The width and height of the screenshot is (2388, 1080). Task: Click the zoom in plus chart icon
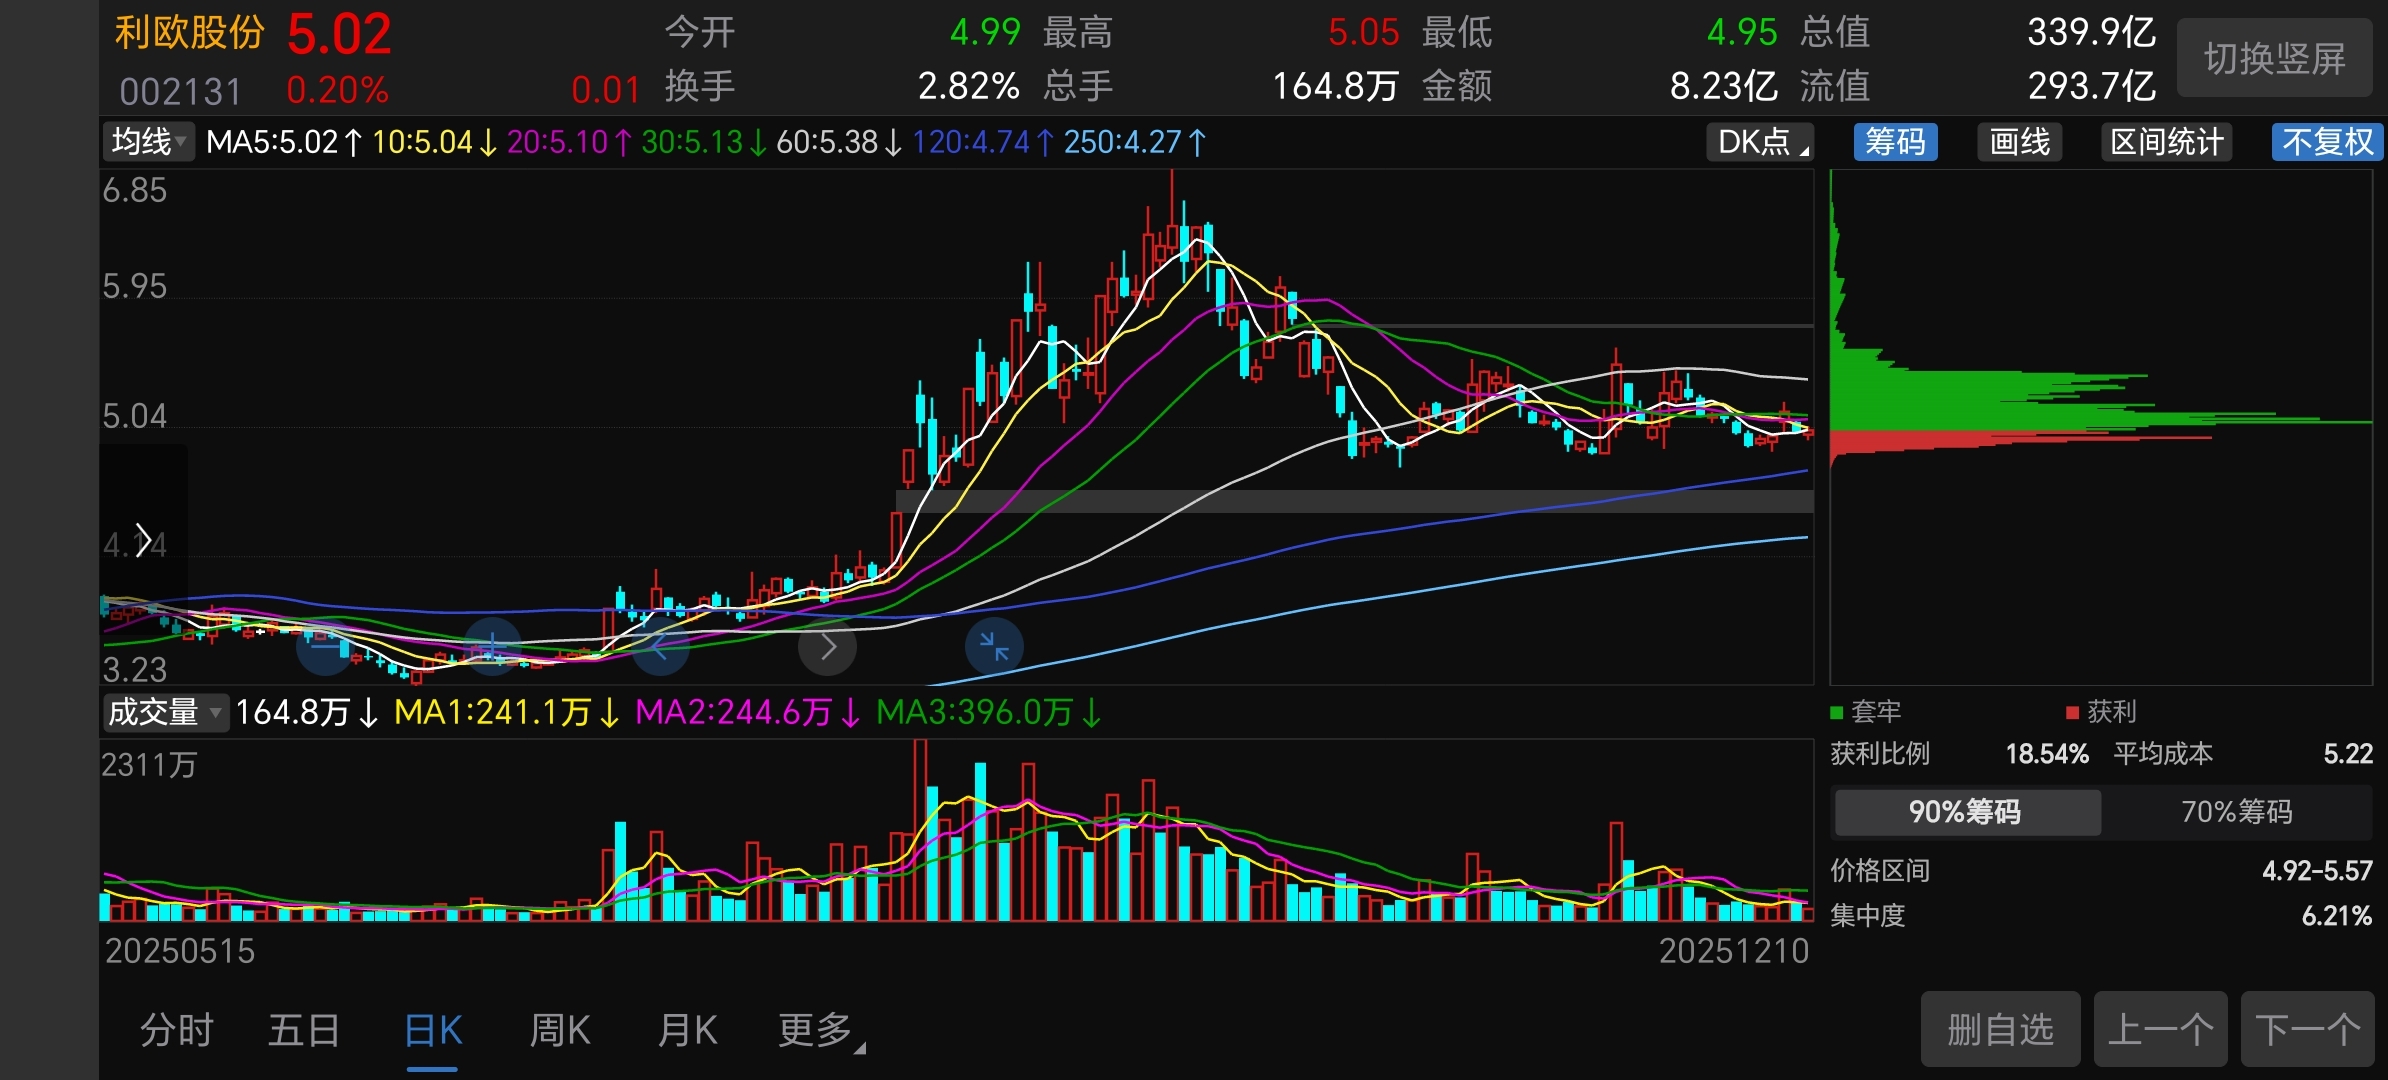[x=492, y=647]
